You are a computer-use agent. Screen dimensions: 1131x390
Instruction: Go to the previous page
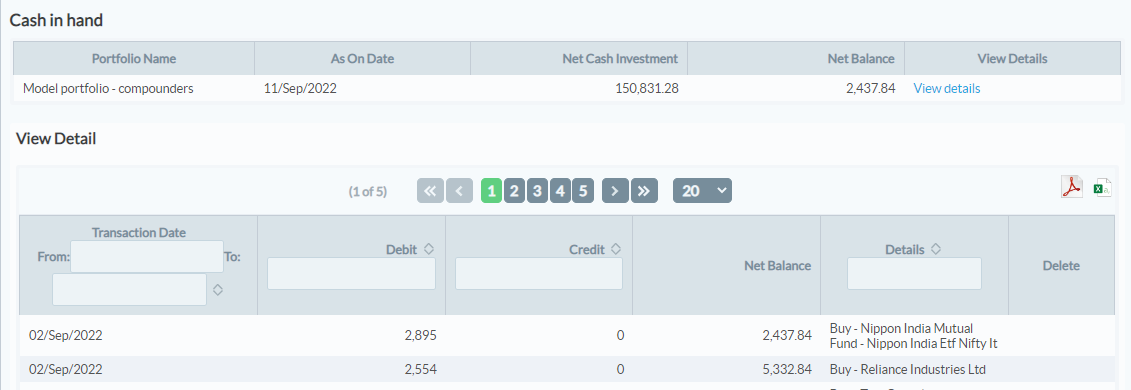459,191
